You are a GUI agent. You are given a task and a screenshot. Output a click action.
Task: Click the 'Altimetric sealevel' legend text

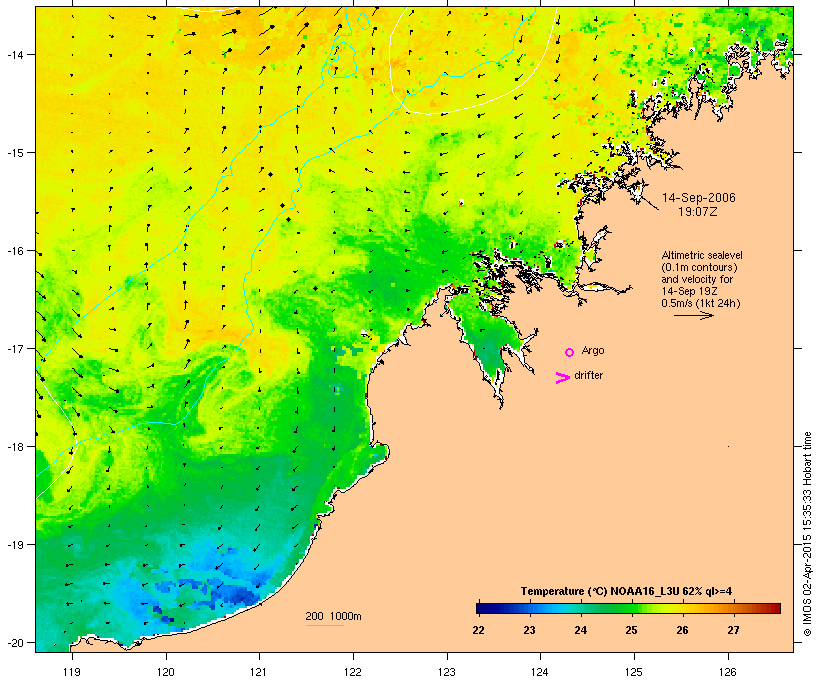point(702,255)
